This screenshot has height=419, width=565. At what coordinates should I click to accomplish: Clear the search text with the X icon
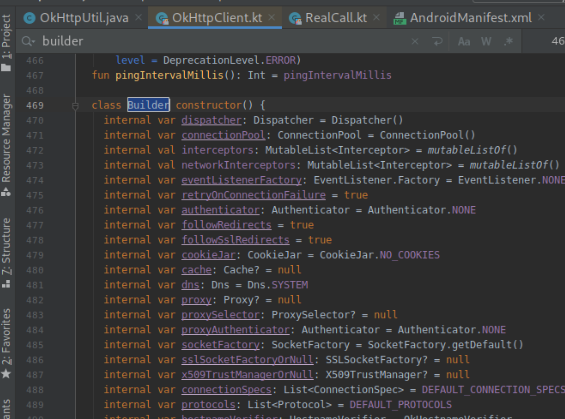pos(415,41)
